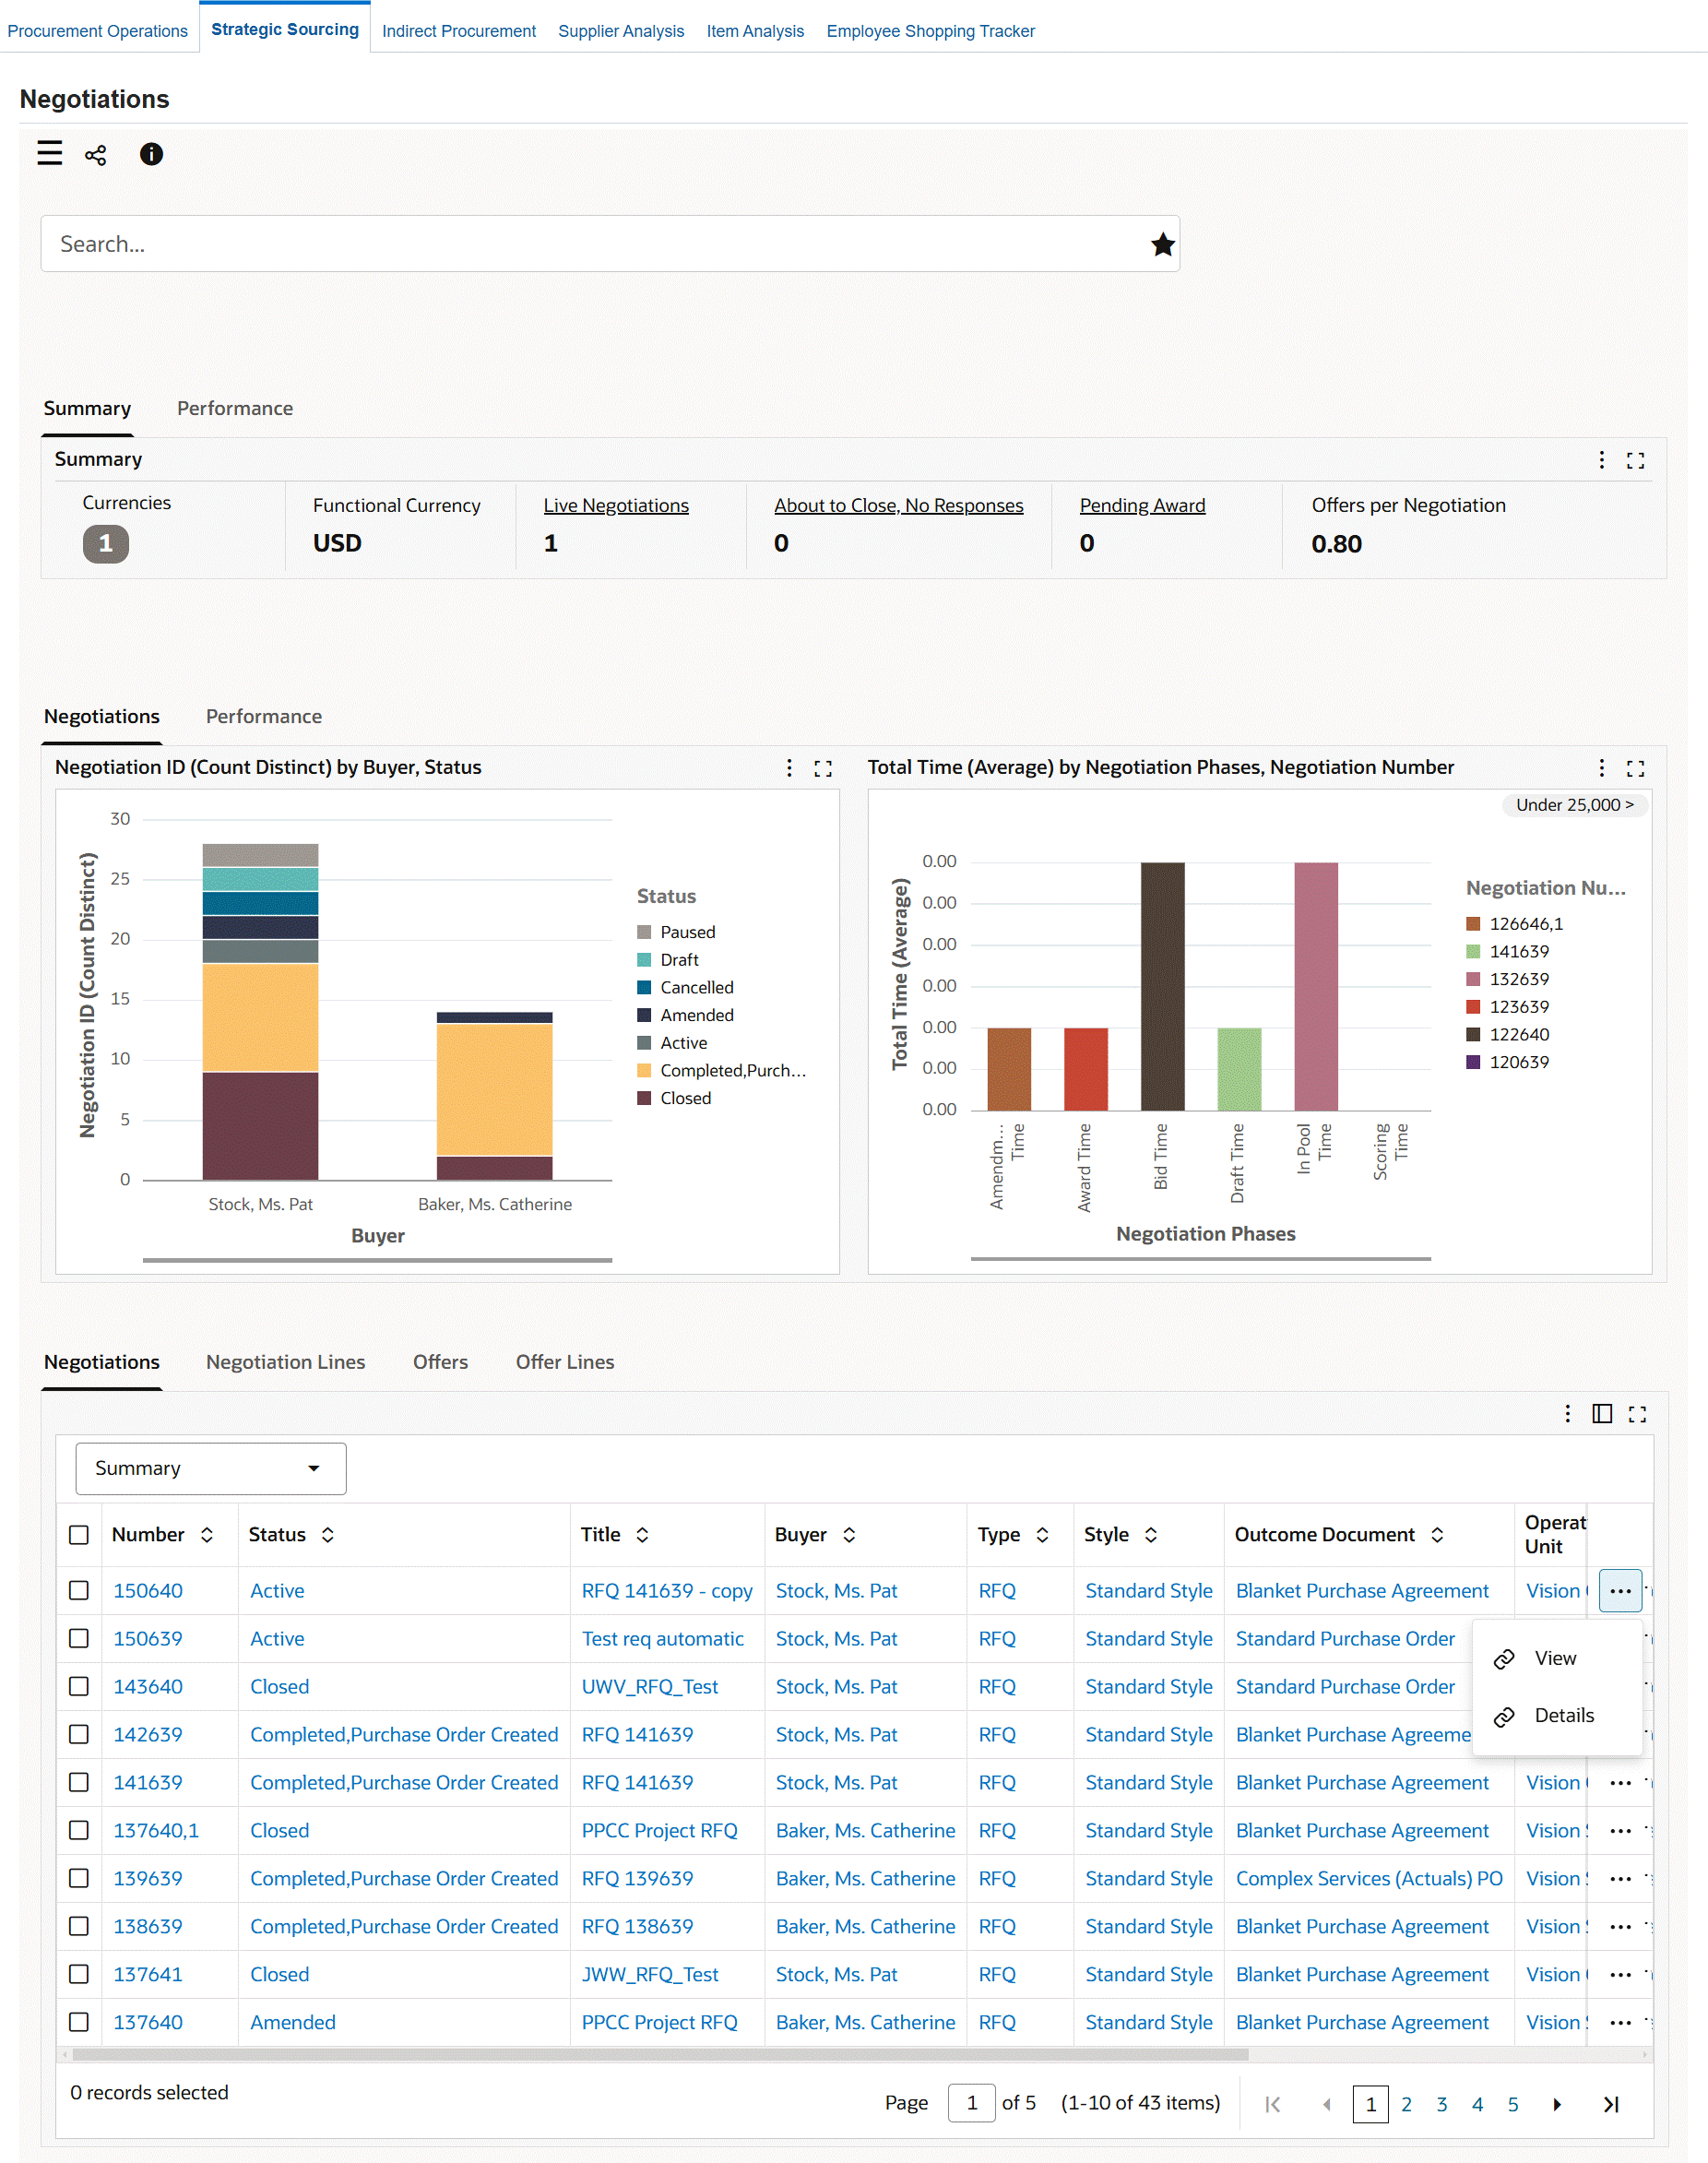
Task: Open the Negotiation Lines tab
Action: click(x=285, y=1362)
